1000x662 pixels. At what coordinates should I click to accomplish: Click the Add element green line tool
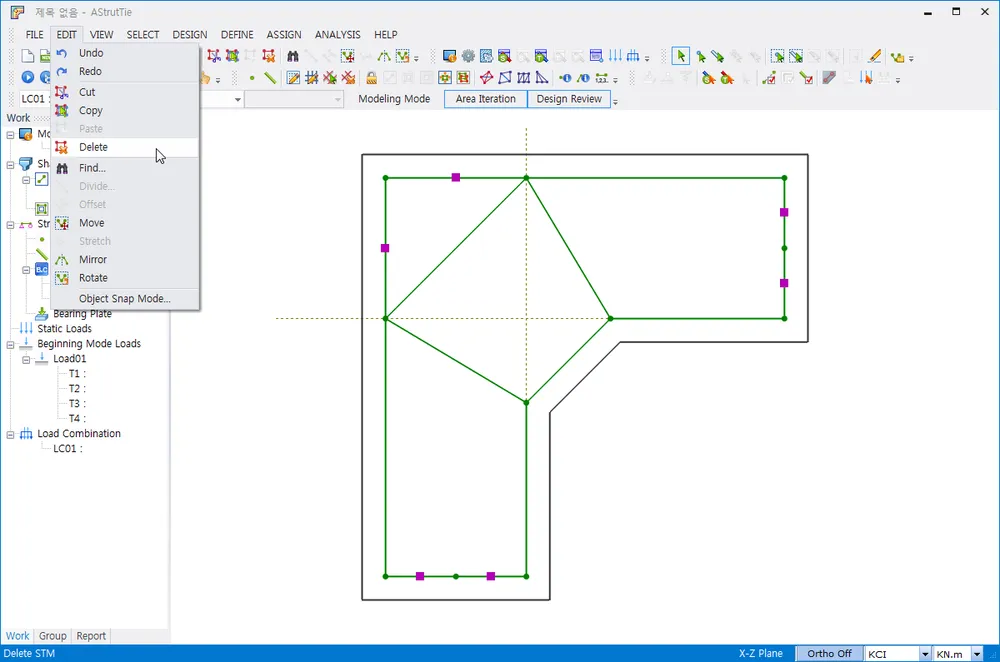point(270,78)
